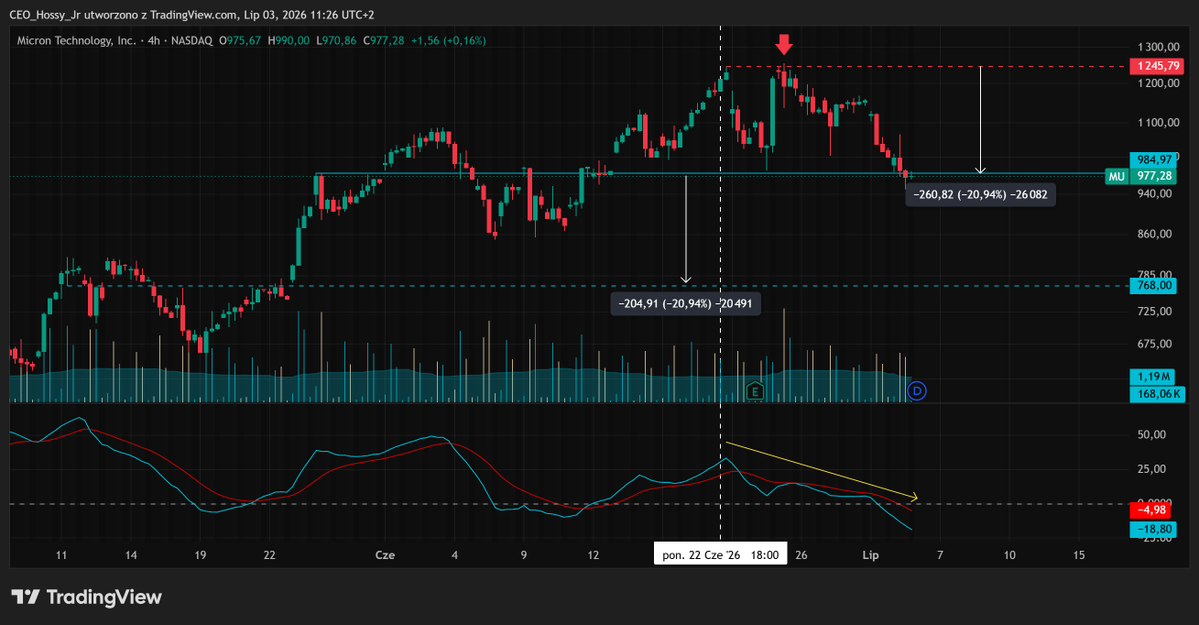Click the 725,00 price scale value
This screenshot has width=1199, height=625.
point(1155,311)
